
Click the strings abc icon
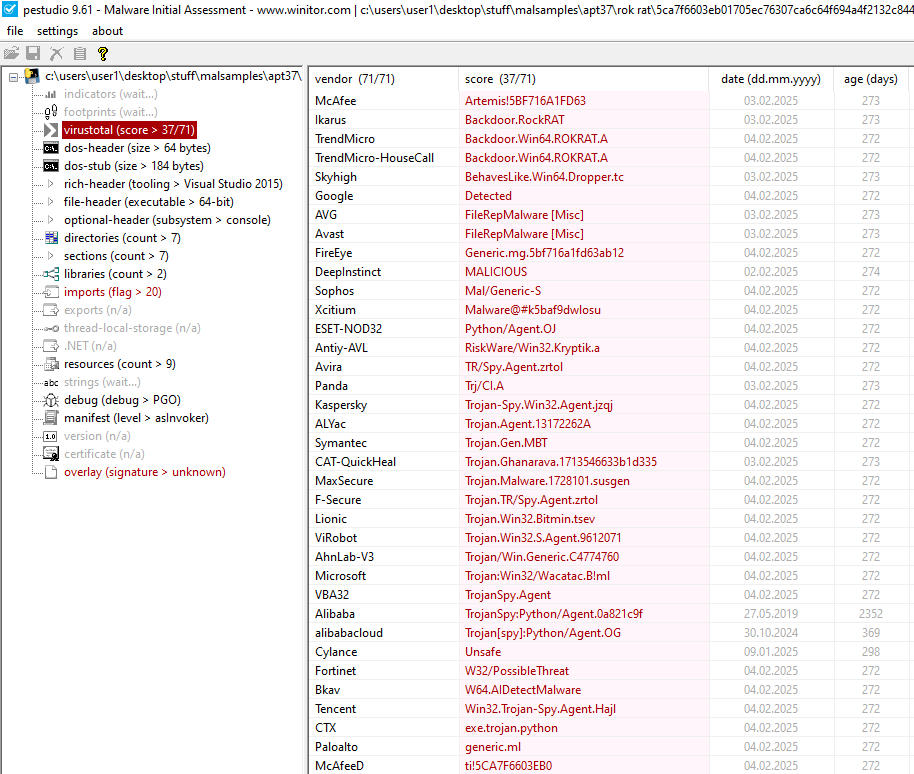click(x=51, y=382)
